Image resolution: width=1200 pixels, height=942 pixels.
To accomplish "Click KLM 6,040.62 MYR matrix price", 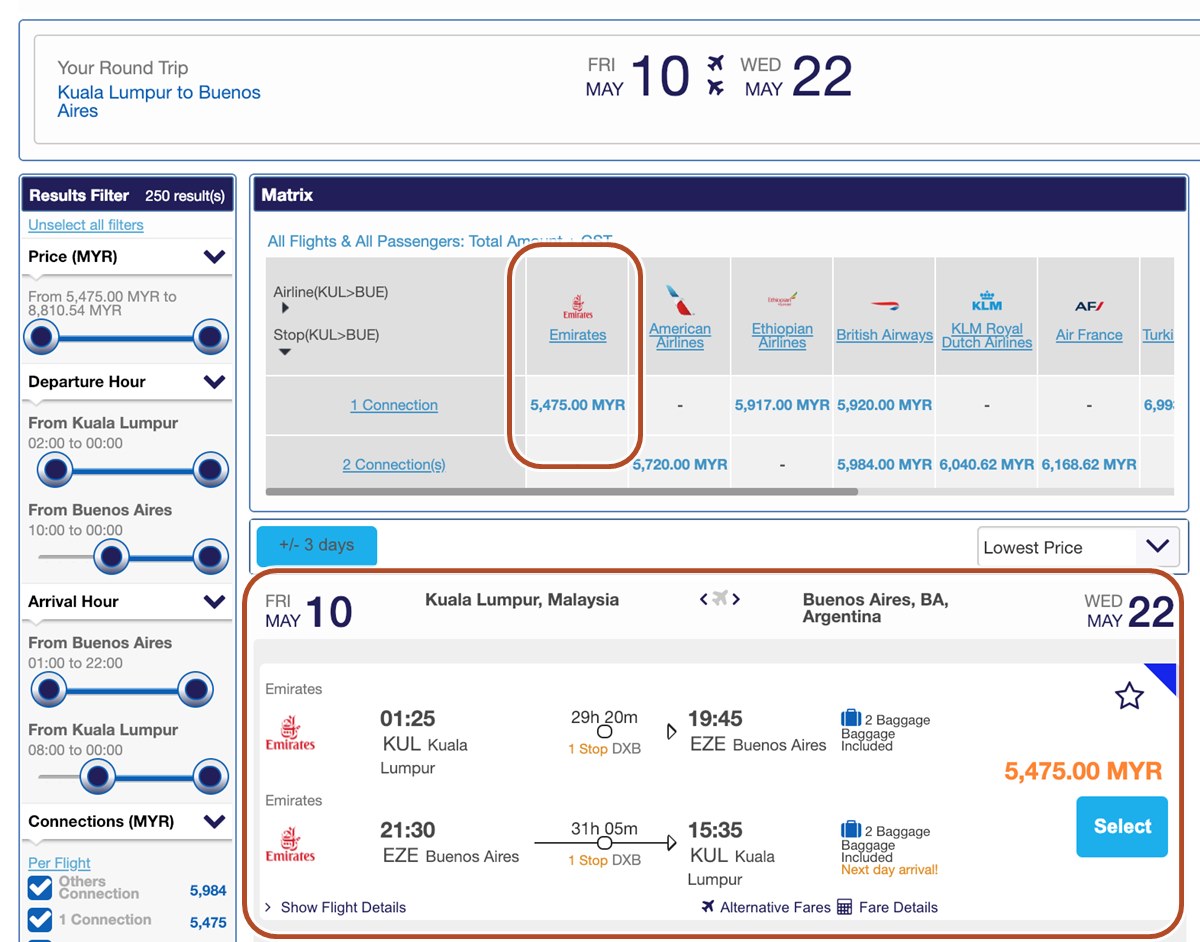I will coord(987,464).
